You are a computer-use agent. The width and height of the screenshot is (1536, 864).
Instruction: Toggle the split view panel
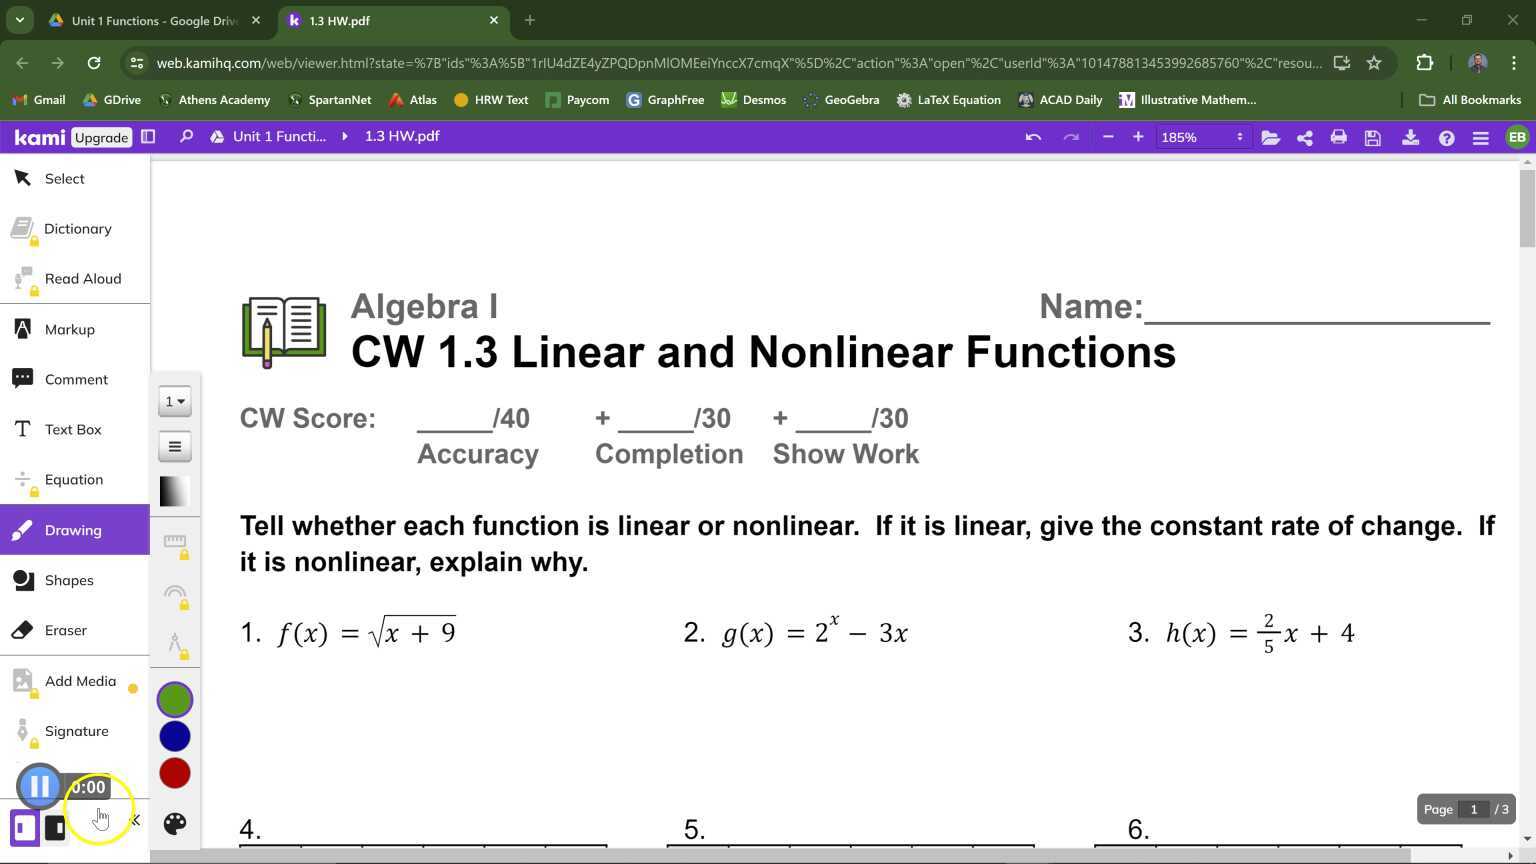pyautogui.click(x=148, y=136)
